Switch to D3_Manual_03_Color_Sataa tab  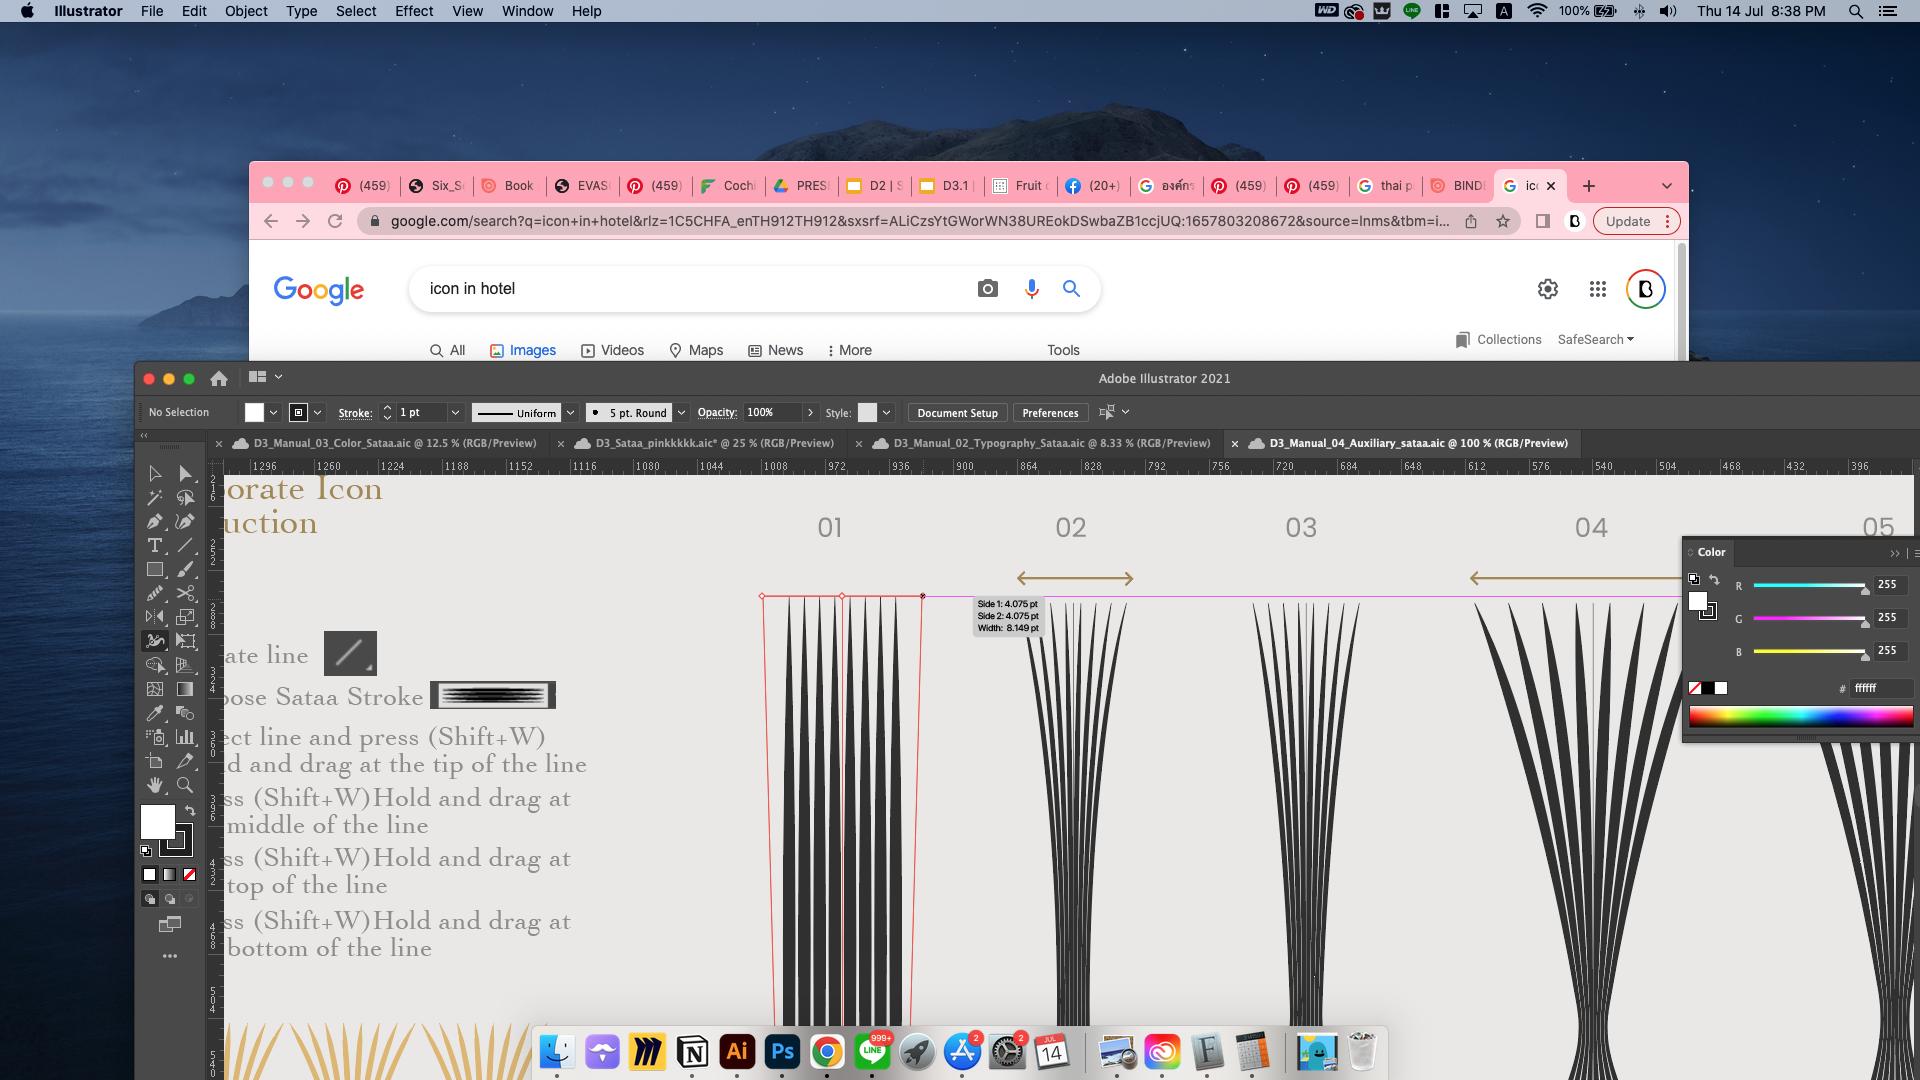coord(392,443)
